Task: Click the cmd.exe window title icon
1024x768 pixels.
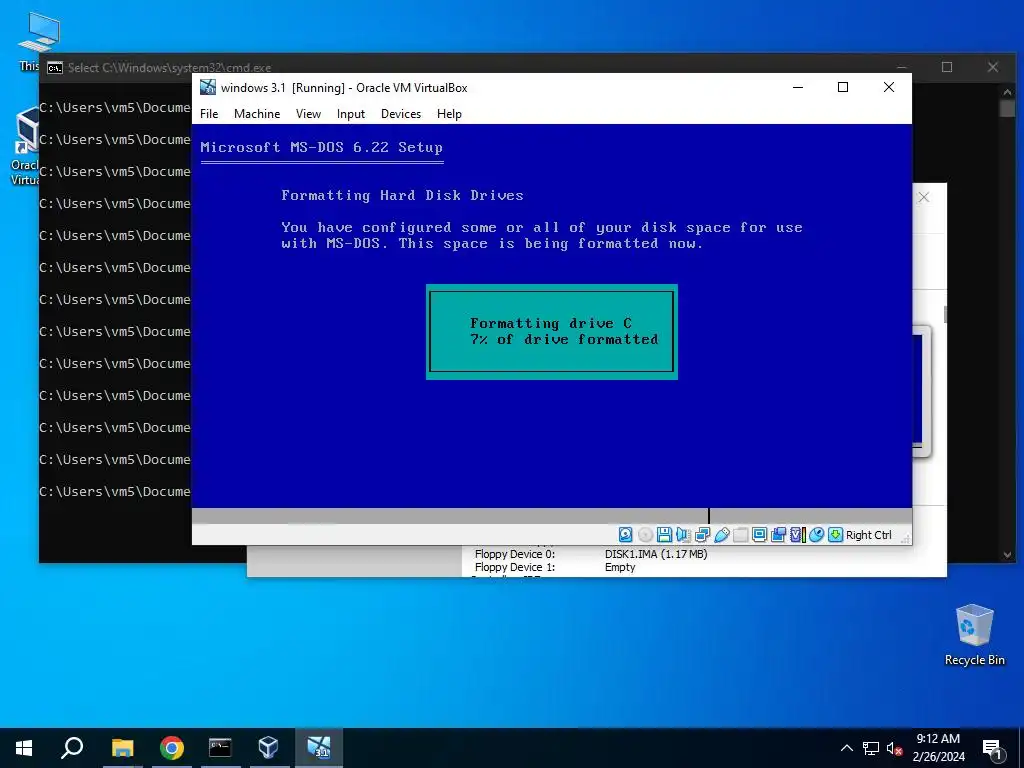Action: [x=55, y=67]
